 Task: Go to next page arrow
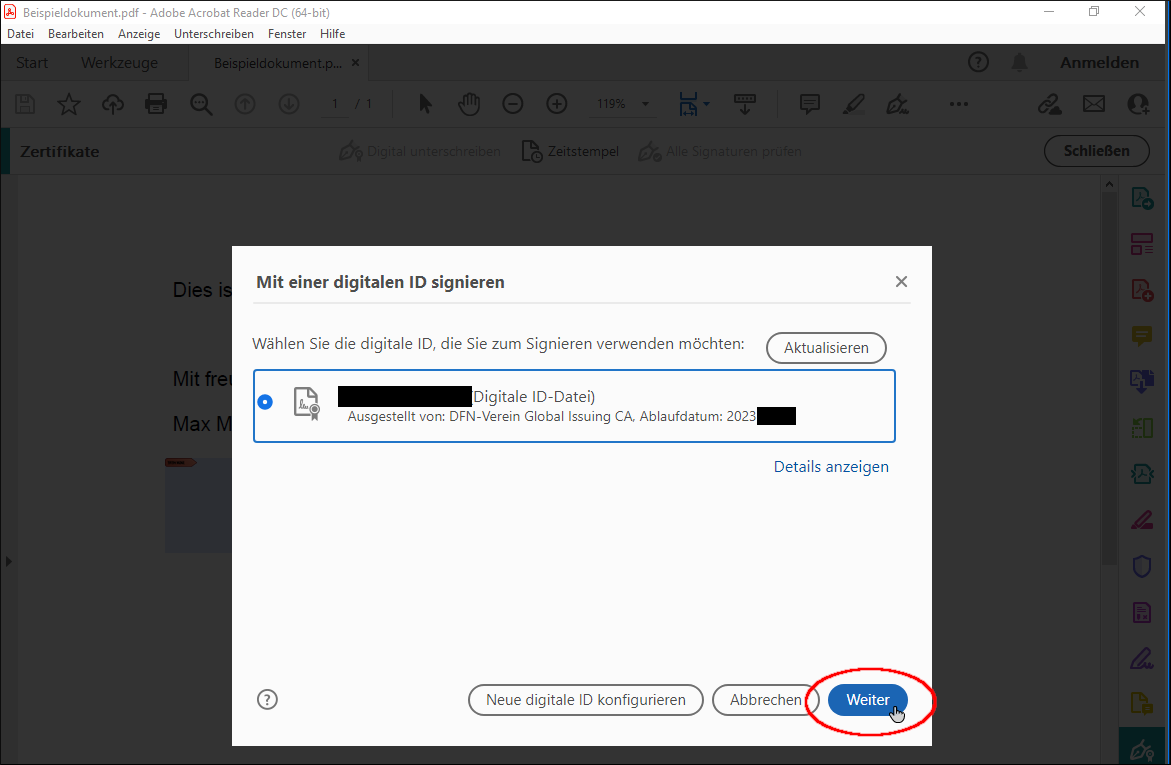click(x=289, y=104)
